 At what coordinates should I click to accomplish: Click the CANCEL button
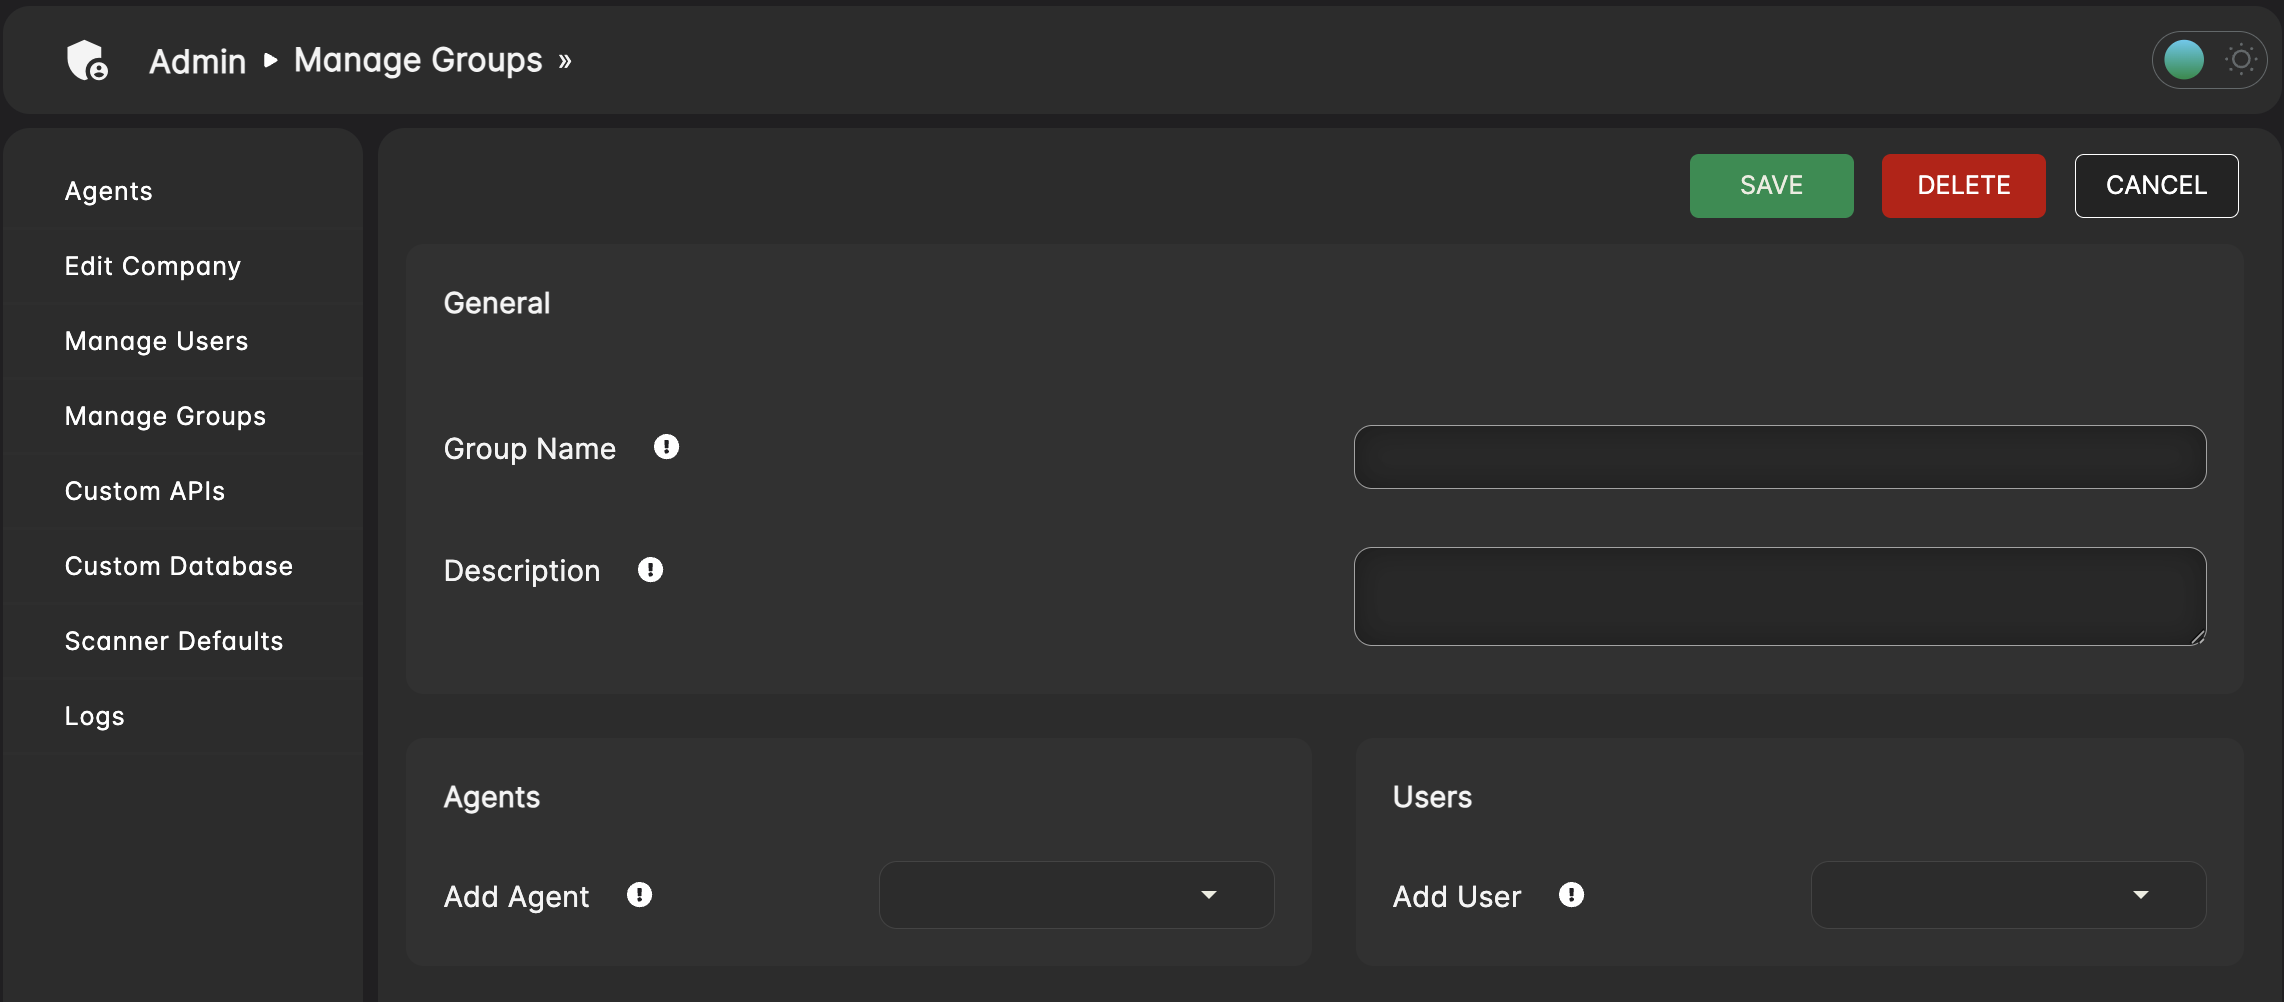[x=2156, y=186]
